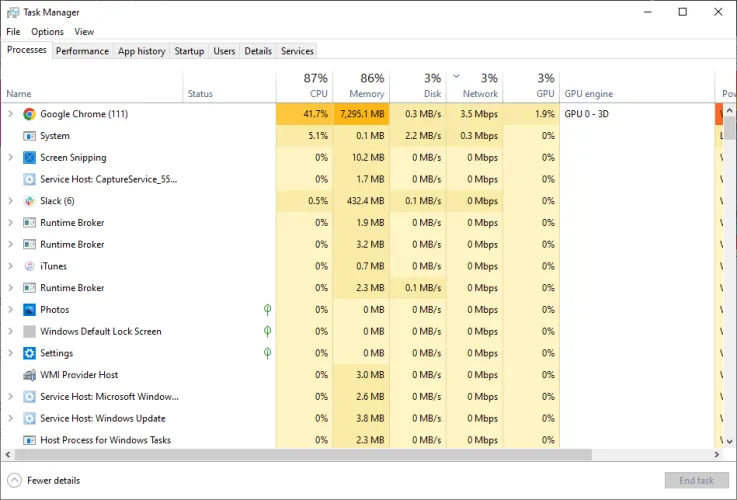Click the WMI Provider Host icon
This screenshot has height=500, width=737.
click(29, 375)
